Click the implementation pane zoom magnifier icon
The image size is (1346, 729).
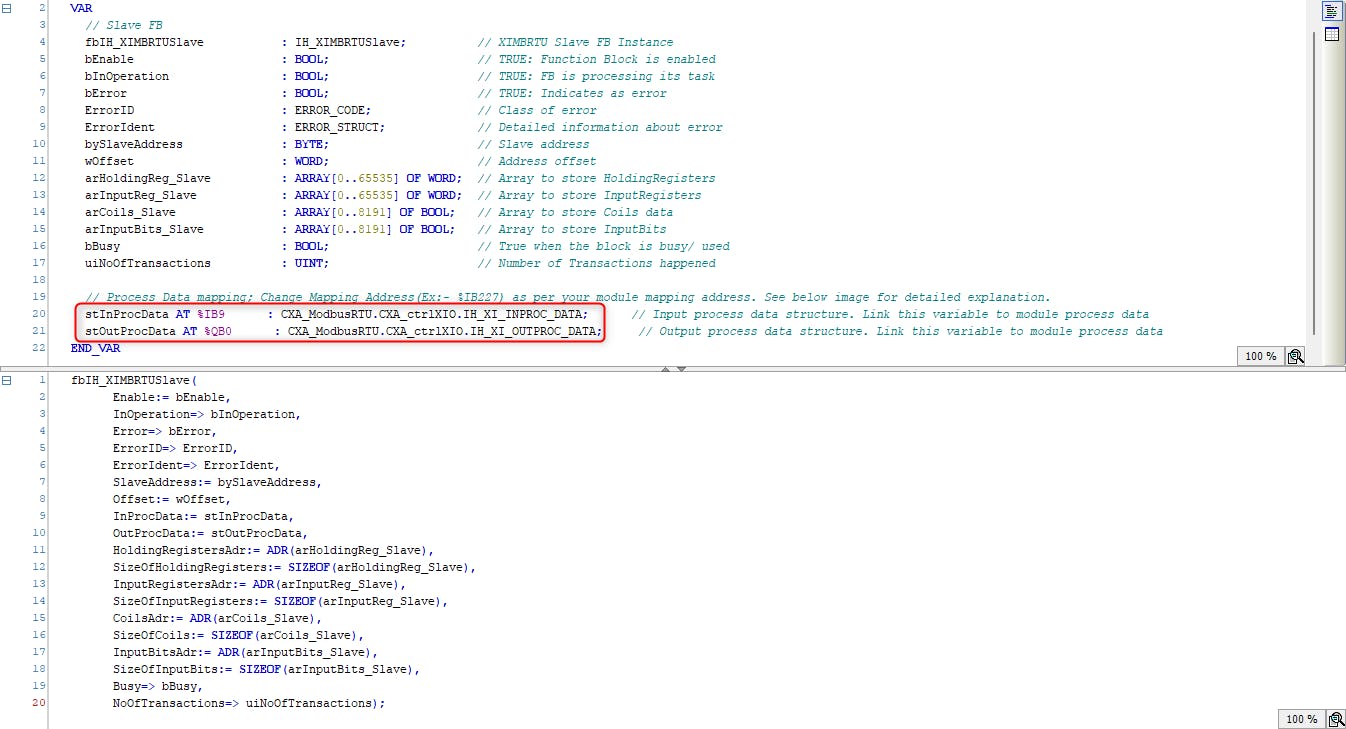pos(1335,719)
